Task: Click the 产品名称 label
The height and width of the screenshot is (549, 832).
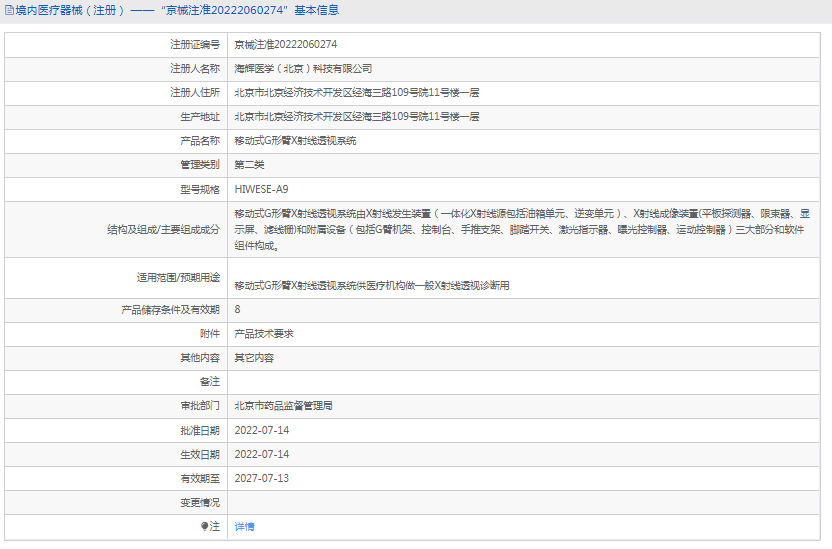Action: pyautogui.click(x=200, y=141)
